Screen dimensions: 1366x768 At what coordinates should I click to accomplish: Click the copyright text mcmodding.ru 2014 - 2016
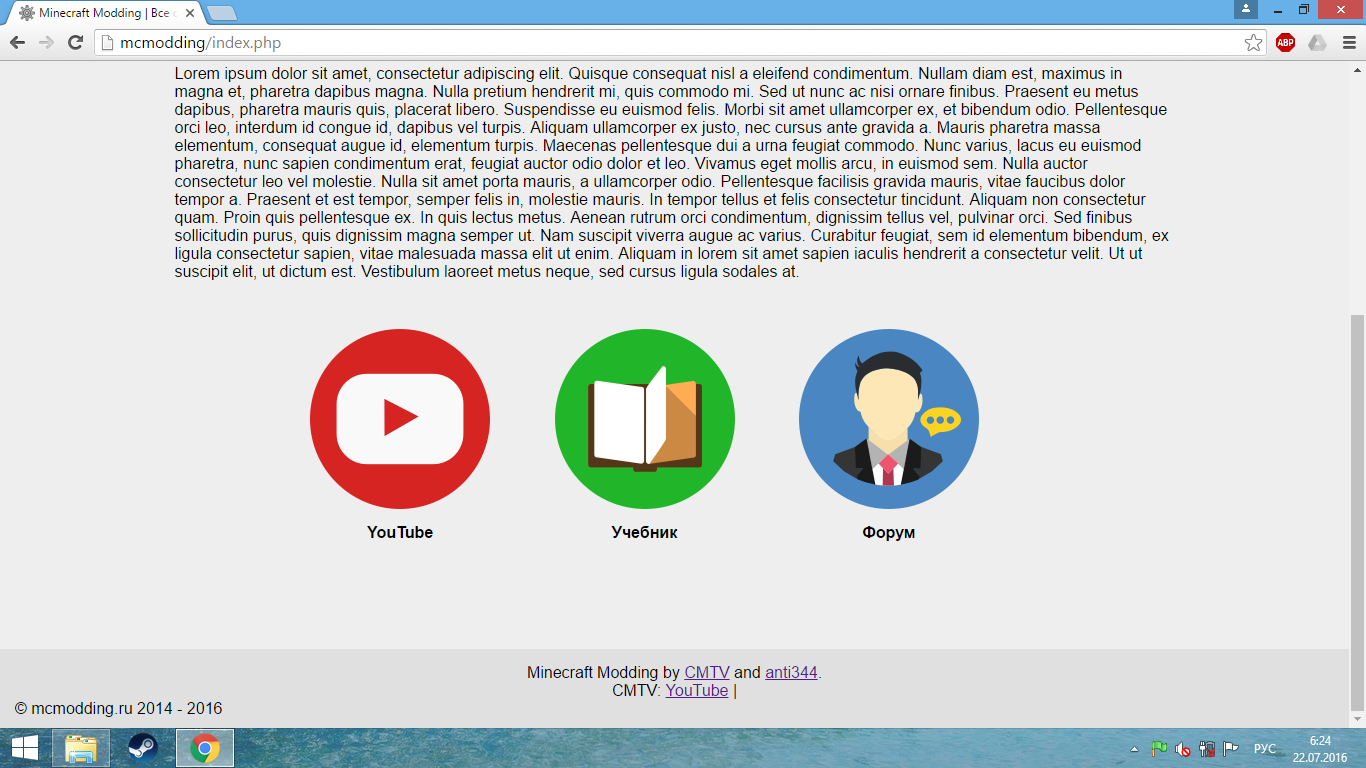pos(119,709)
